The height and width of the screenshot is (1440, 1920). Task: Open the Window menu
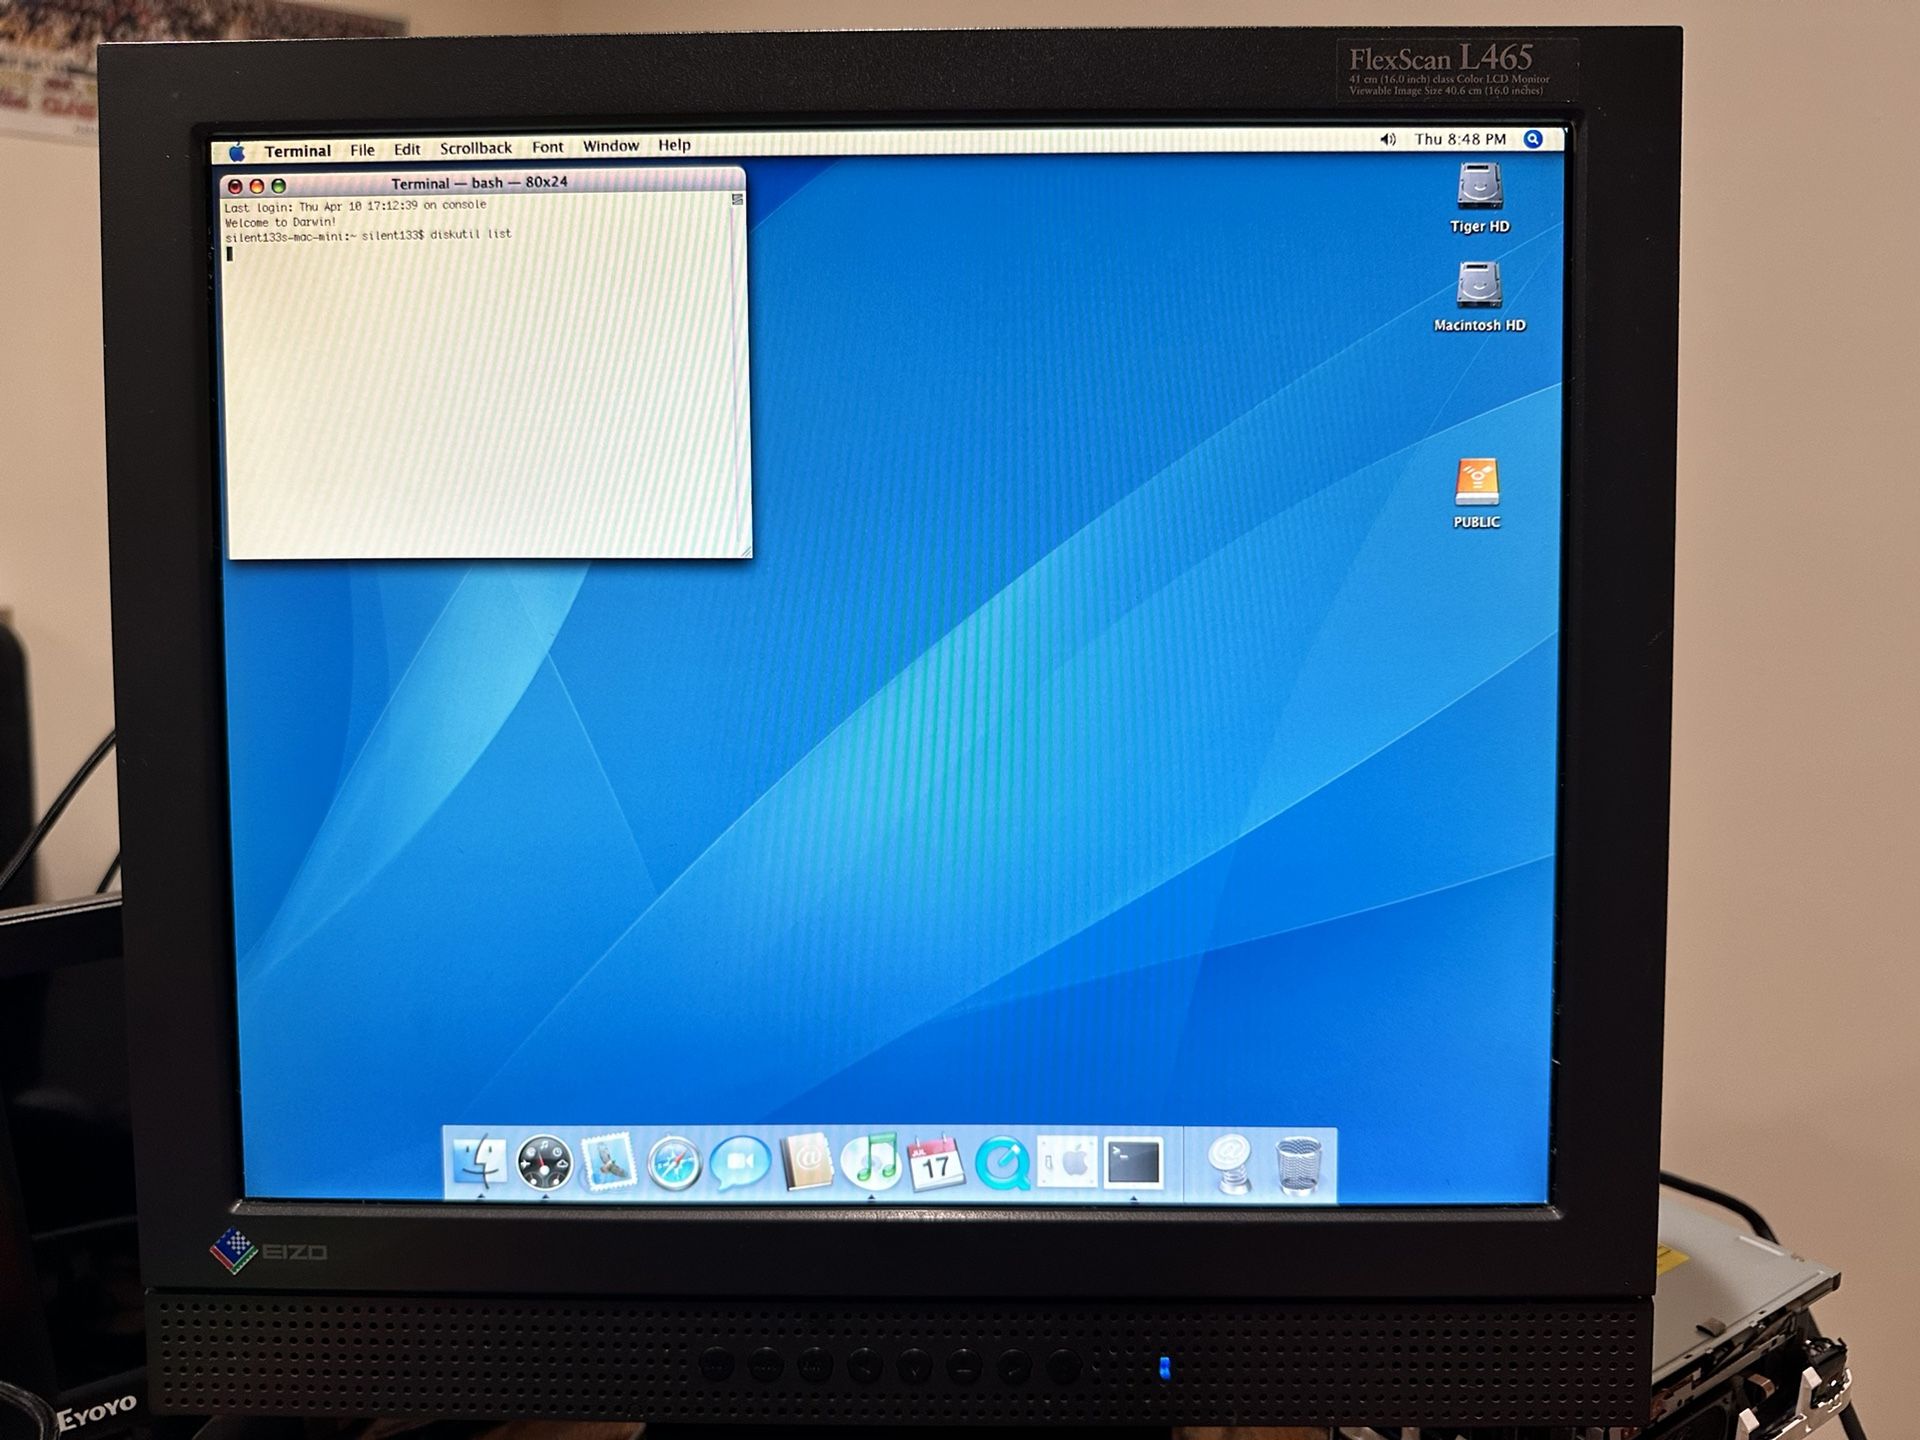[611, 146]
